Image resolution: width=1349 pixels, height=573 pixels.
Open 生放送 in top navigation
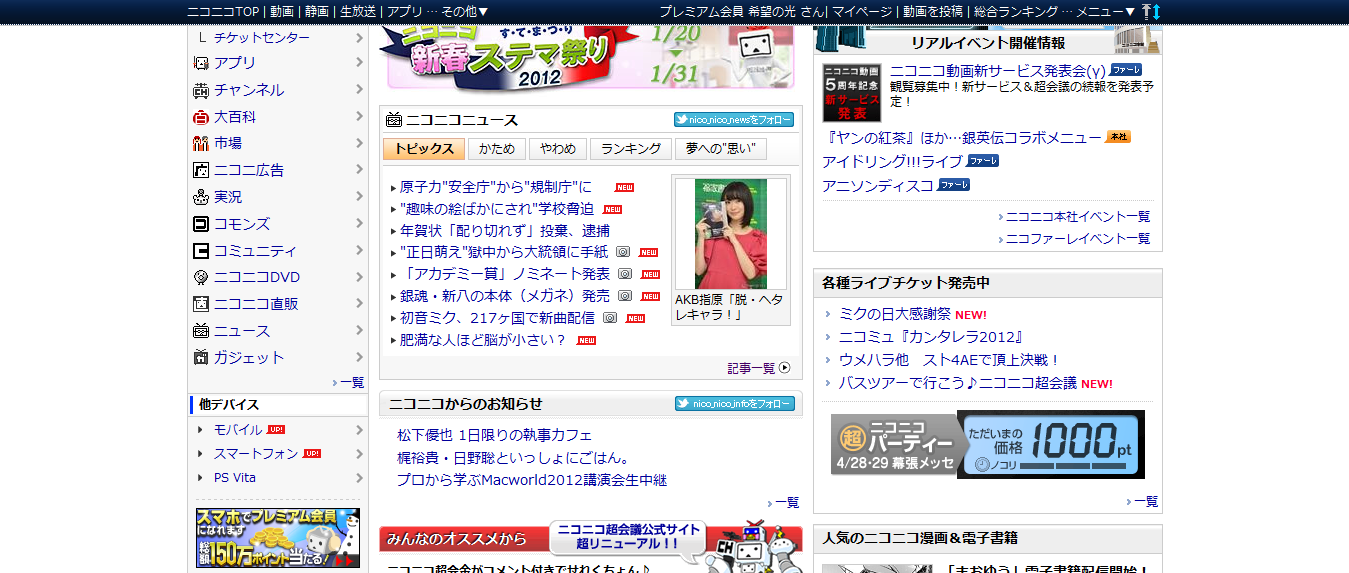click(357, 11)
